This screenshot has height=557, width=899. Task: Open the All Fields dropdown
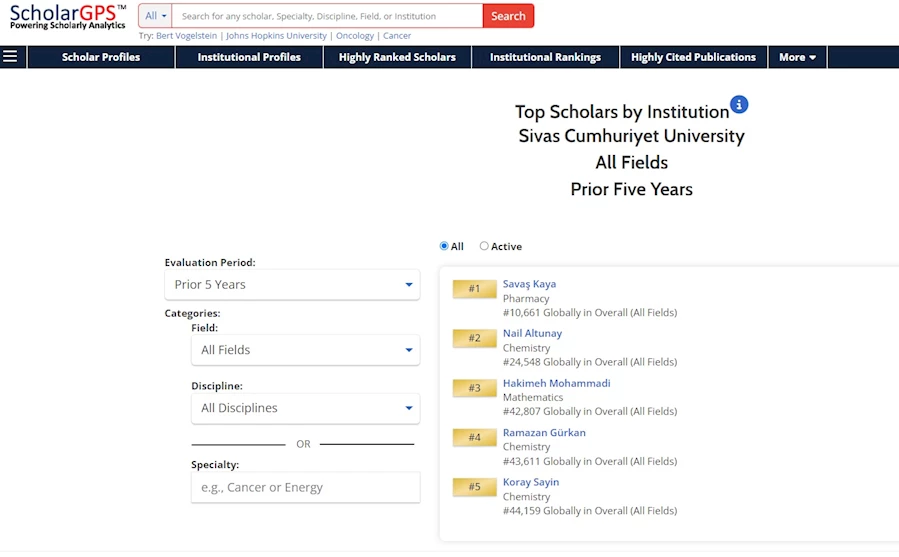tap(305, 350)
